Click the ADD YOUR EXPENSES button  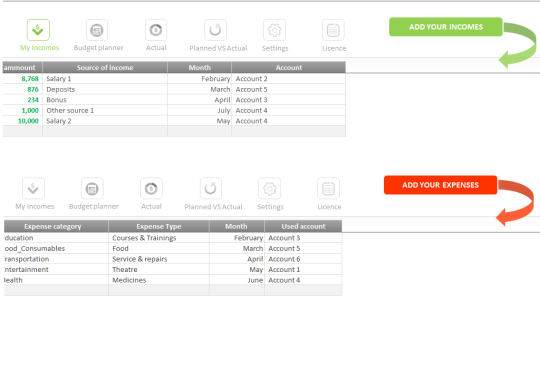click(x=440, y=185)
